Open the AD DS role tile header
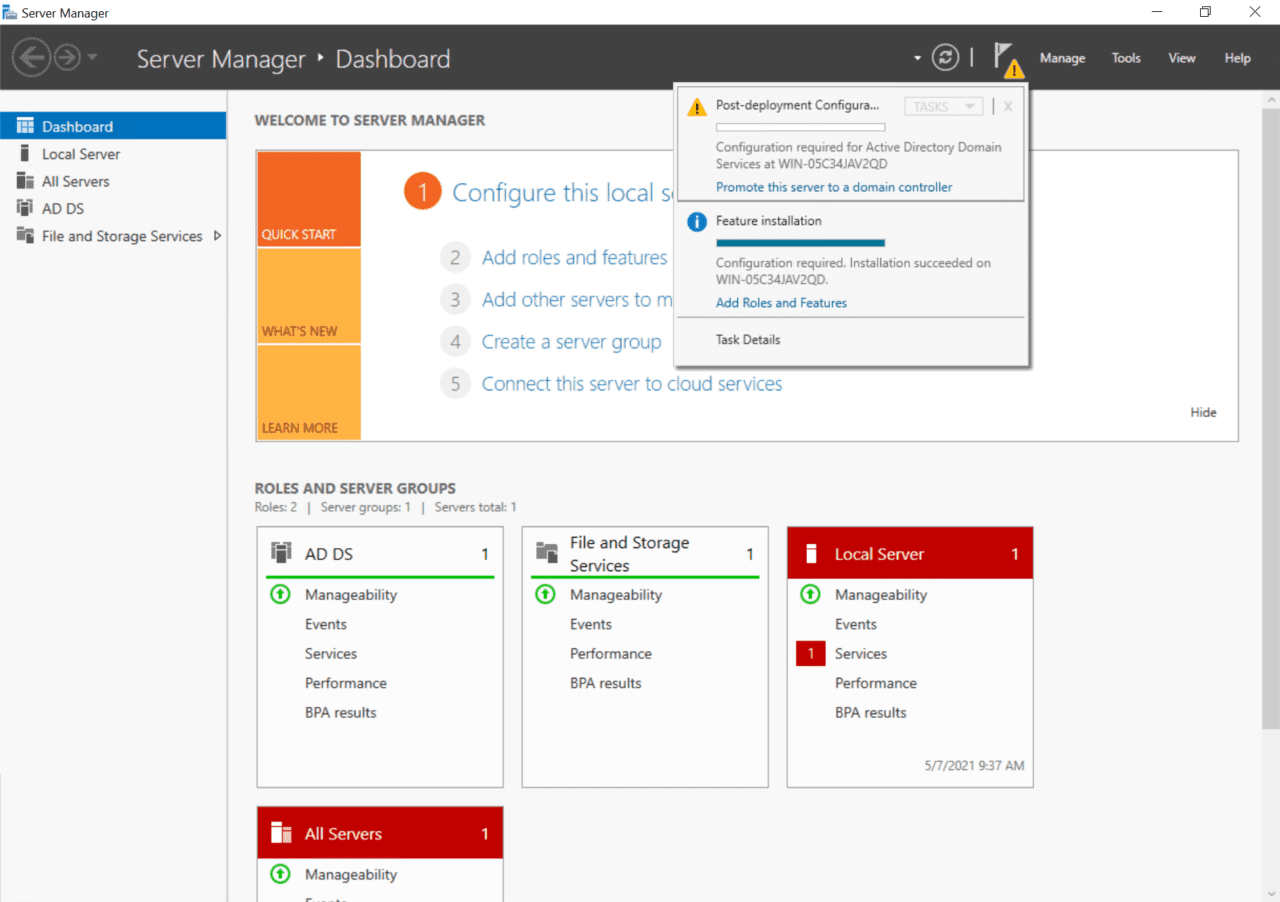This screenshot has height=902, width=1280. click(380, 554)
